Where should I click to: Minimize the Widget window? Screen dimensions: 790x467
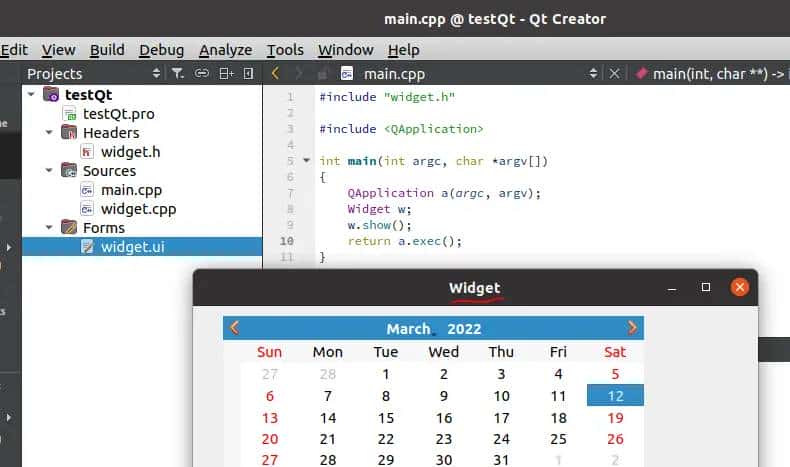[672, 288]
